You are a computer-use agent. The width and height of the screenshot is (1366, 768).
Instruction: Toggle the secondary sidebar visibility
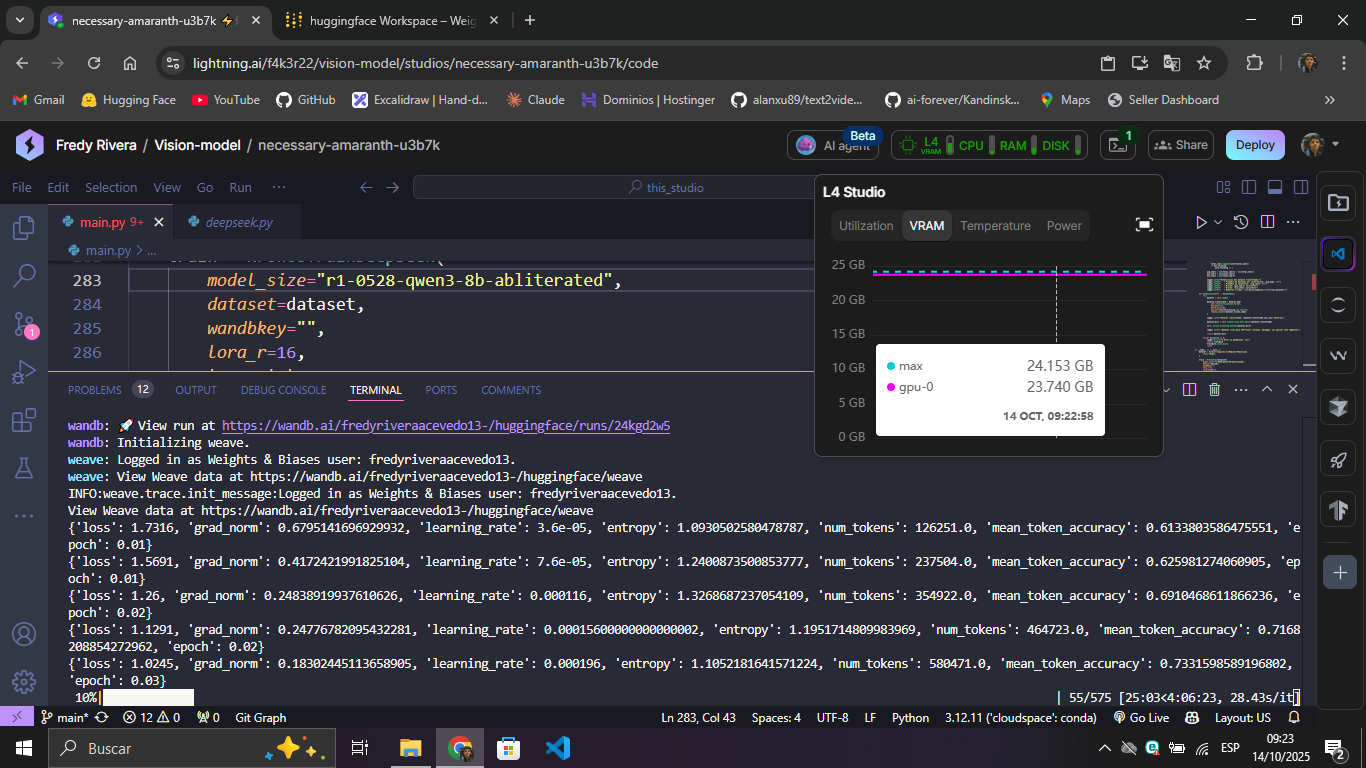(1301, 187)
